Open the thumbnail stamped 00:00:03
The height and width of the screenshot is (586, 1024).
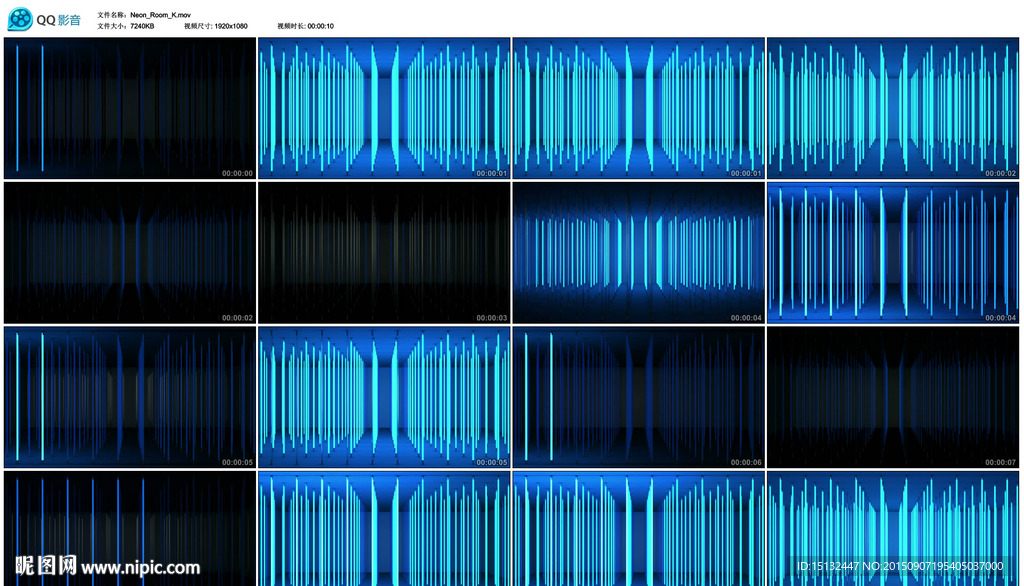384,252
